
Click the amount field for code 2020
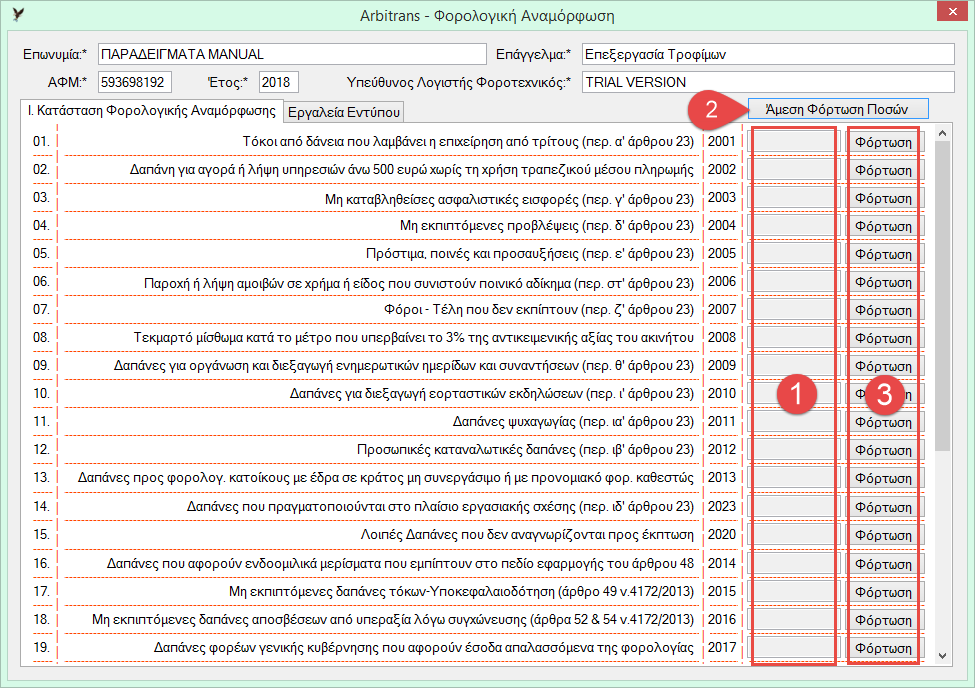pyautogui.click(x=793, y=535)
